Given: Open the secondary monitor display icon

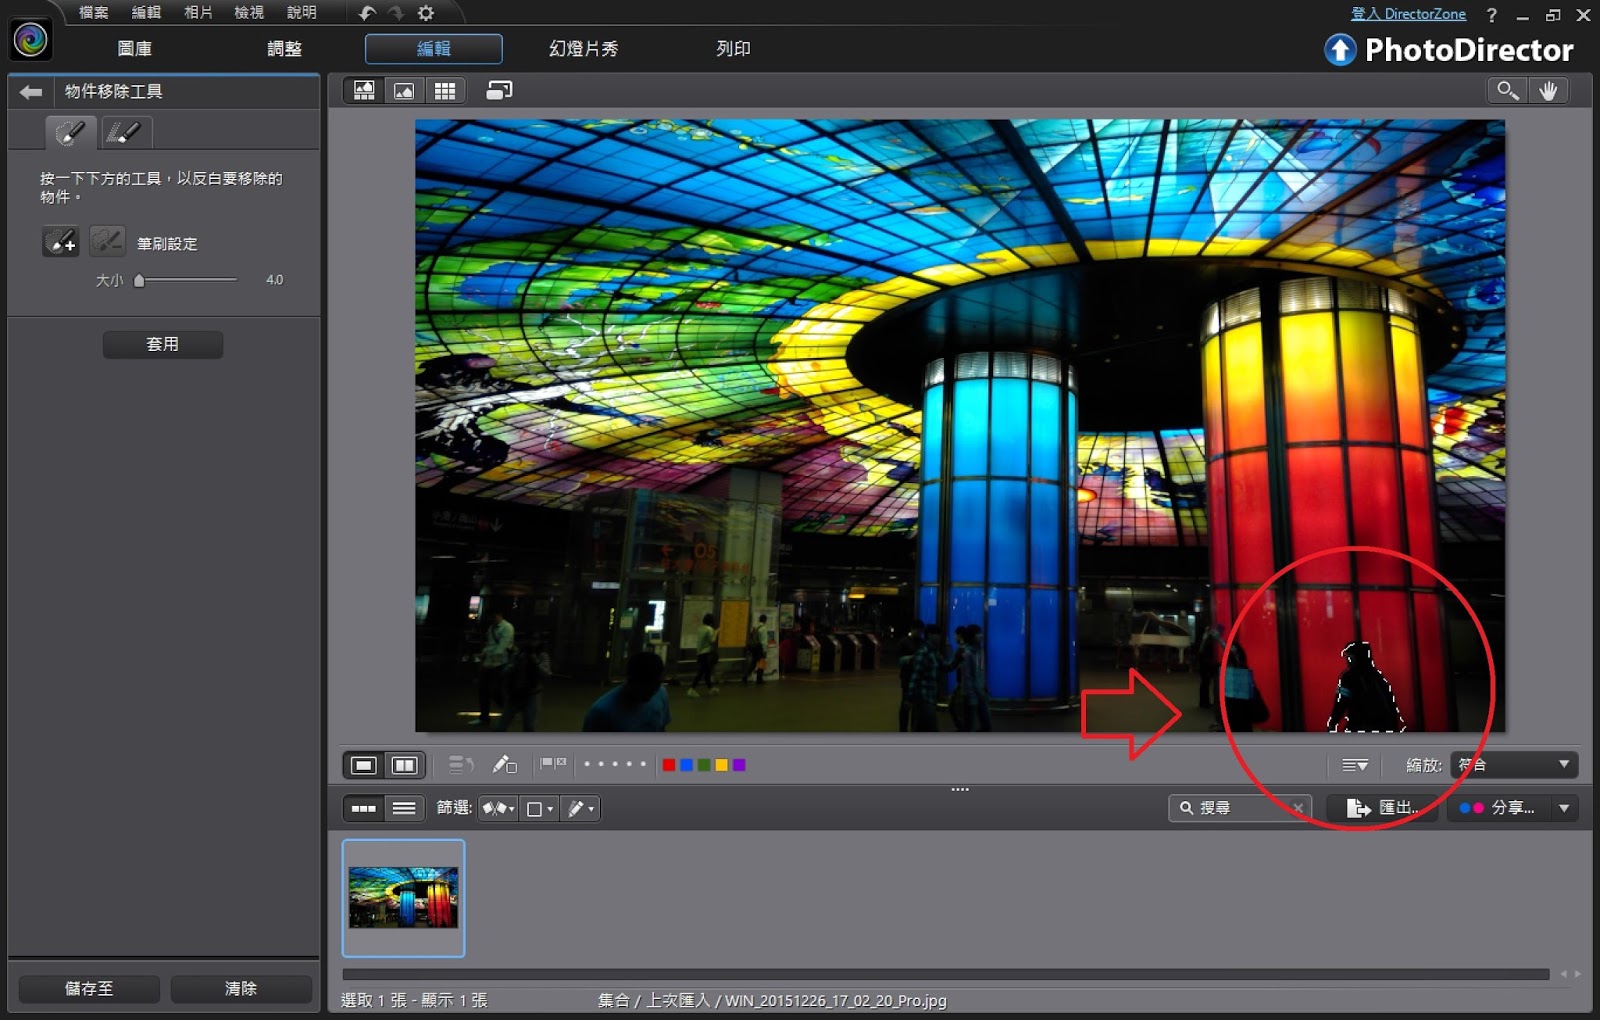Looking at the screenshot, I should click(x=499, y=91).
